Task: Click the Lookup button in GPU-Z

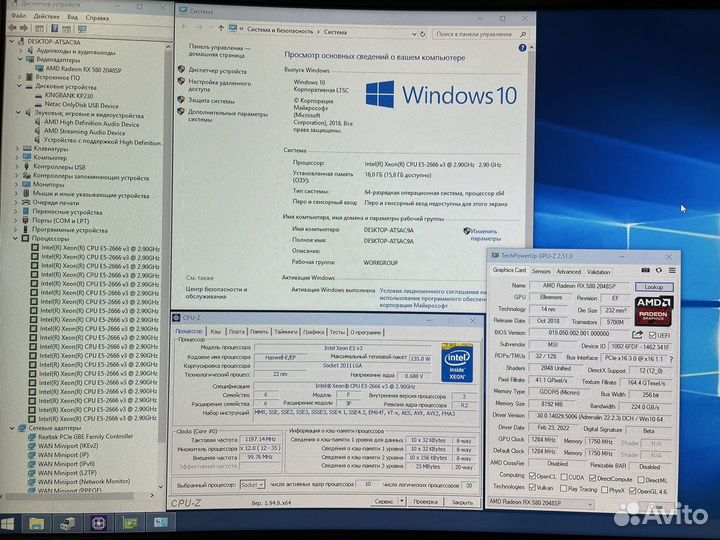Action: pos(654,287)
